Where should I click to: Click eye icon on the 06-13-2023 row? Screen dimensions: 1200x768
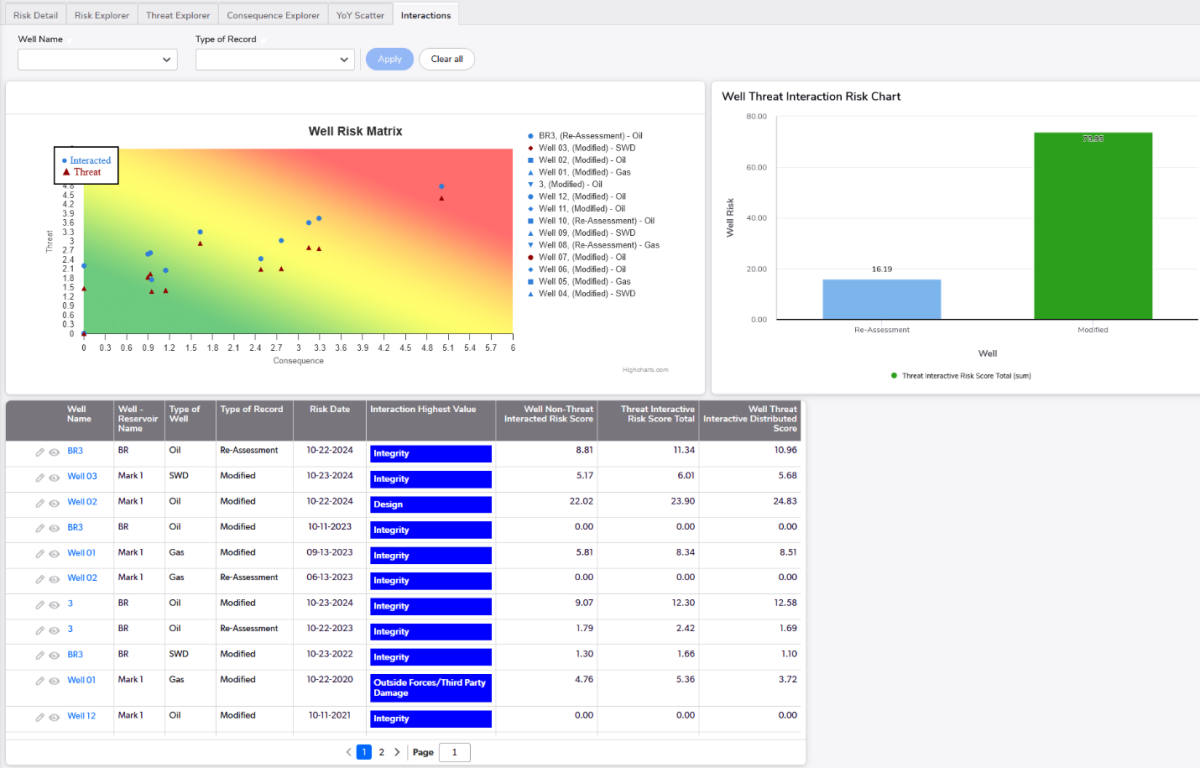54,579
